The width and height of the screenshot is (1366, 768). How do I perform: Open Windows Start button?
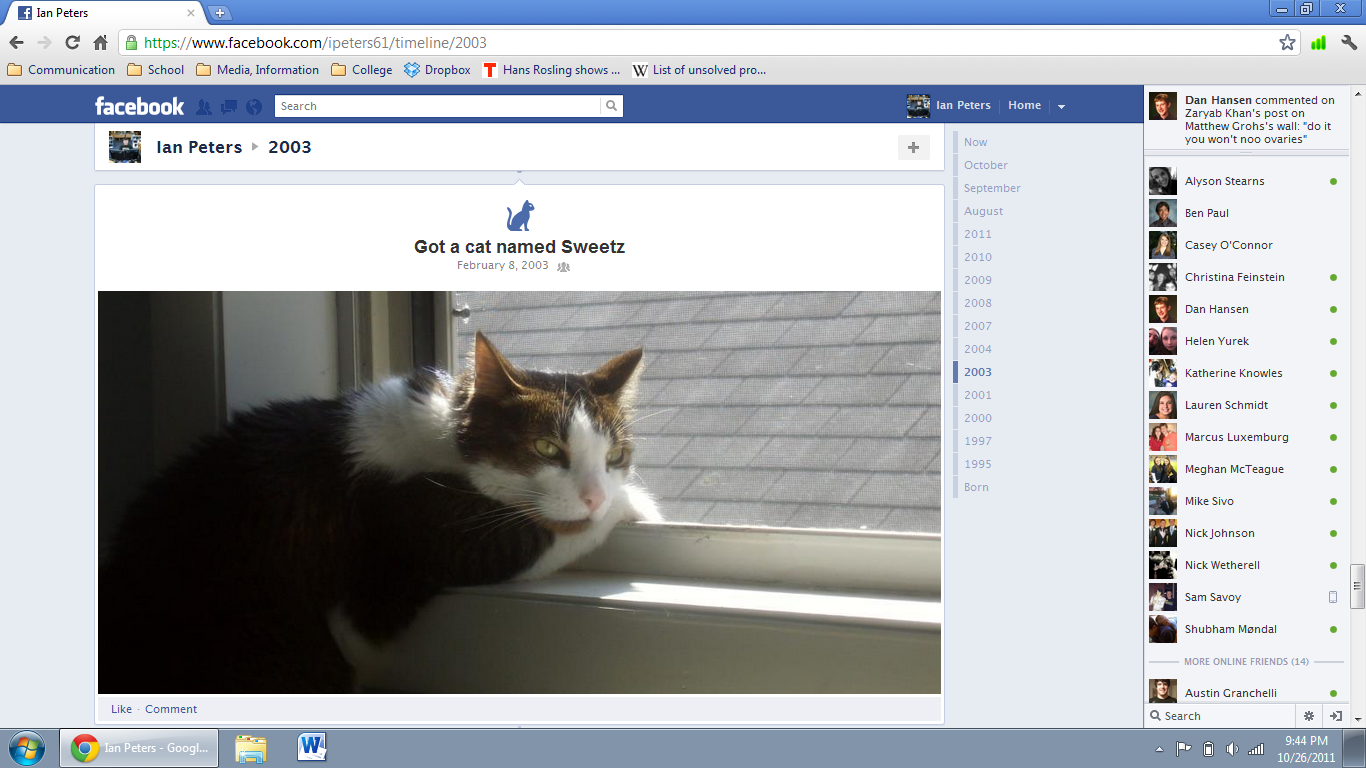click(x=26, y=748)
